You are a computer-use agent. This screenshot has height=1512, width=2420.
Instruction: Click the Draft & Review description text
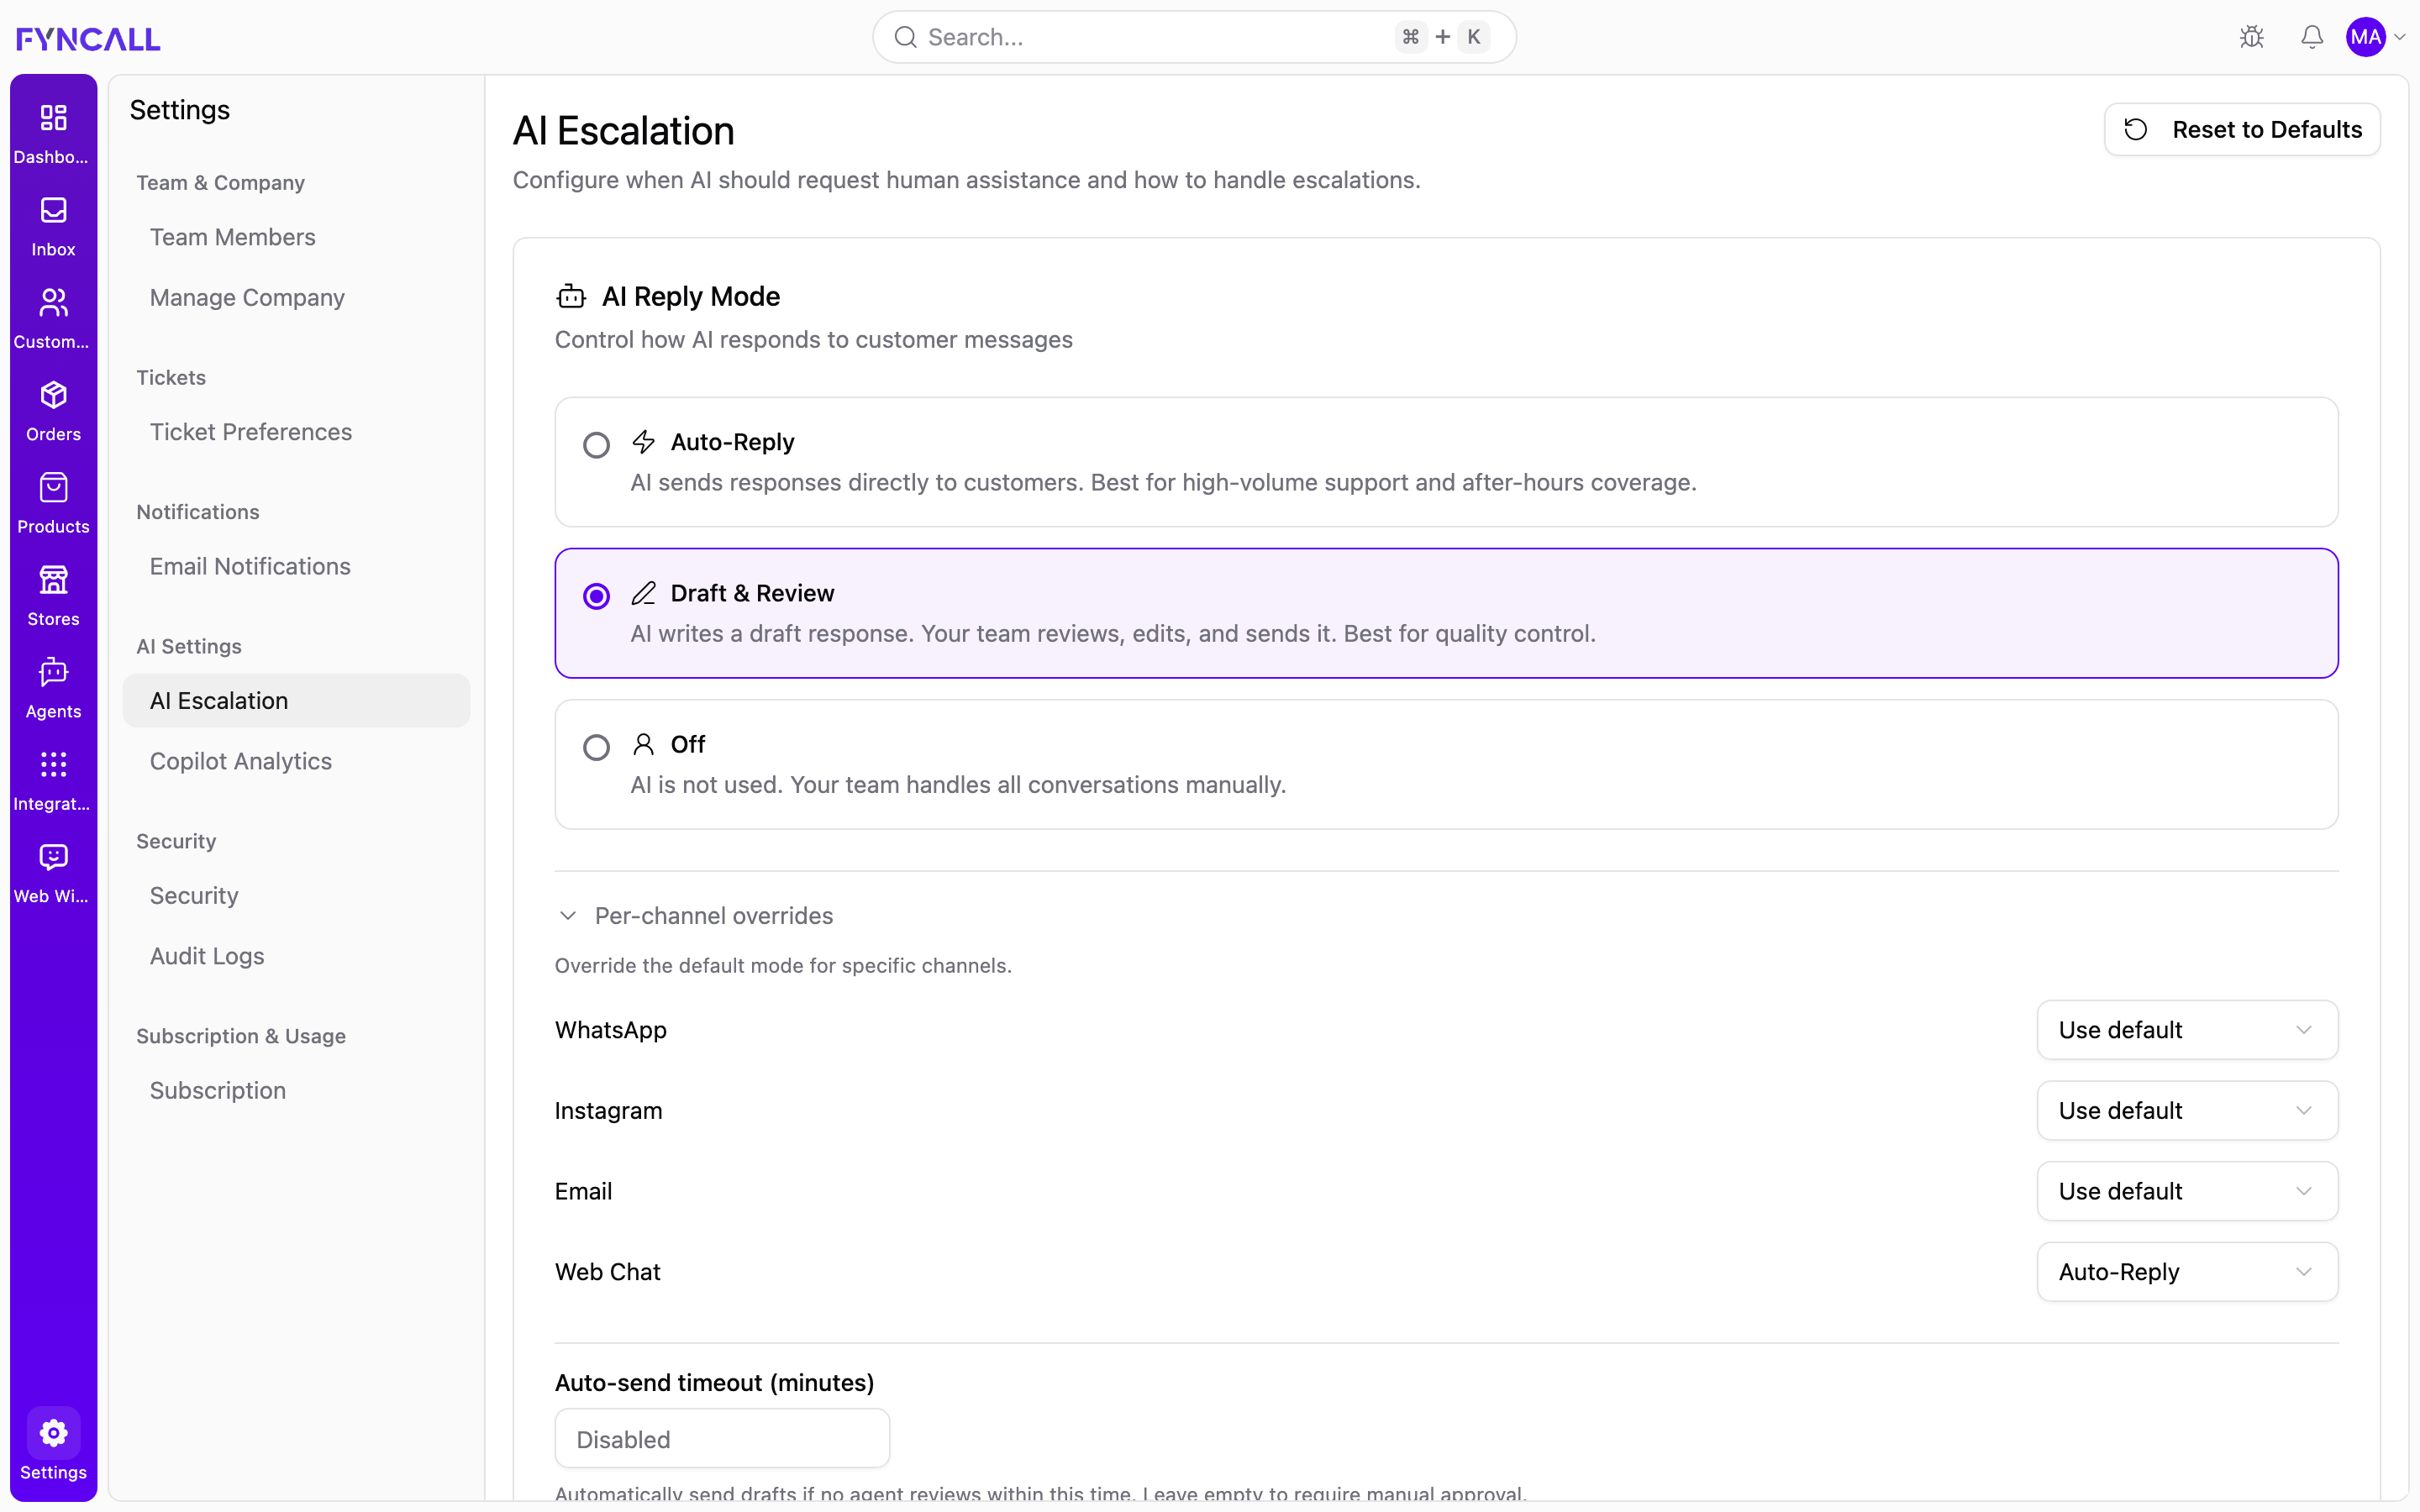pyautogui.click(x=1113, y=633)
